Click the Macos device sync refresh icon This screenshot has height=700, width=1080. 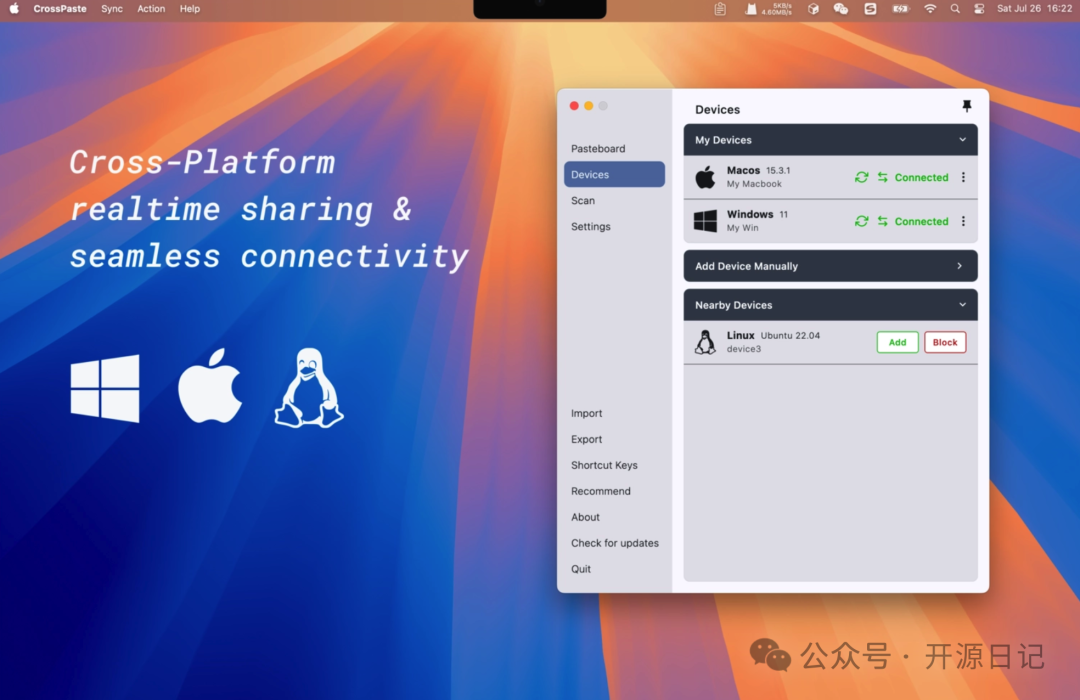pyautogui.click(x=861, y=178)
